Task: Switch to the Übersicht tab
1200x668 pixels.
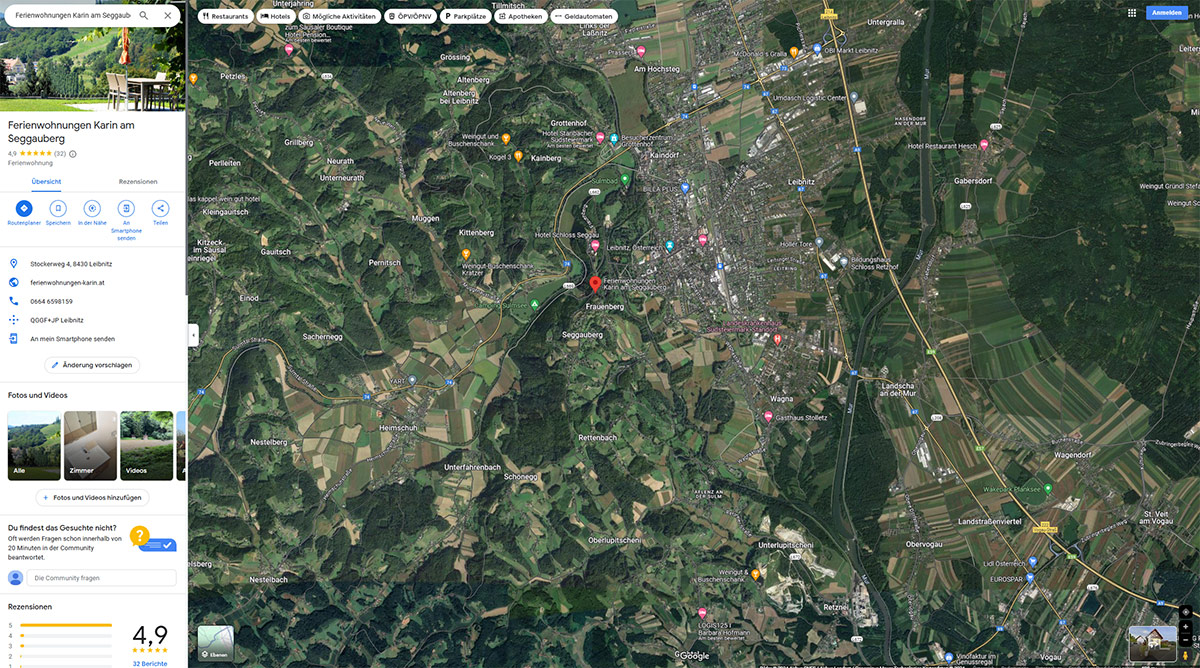Action: pyautogui.click(x=47, y=181)
